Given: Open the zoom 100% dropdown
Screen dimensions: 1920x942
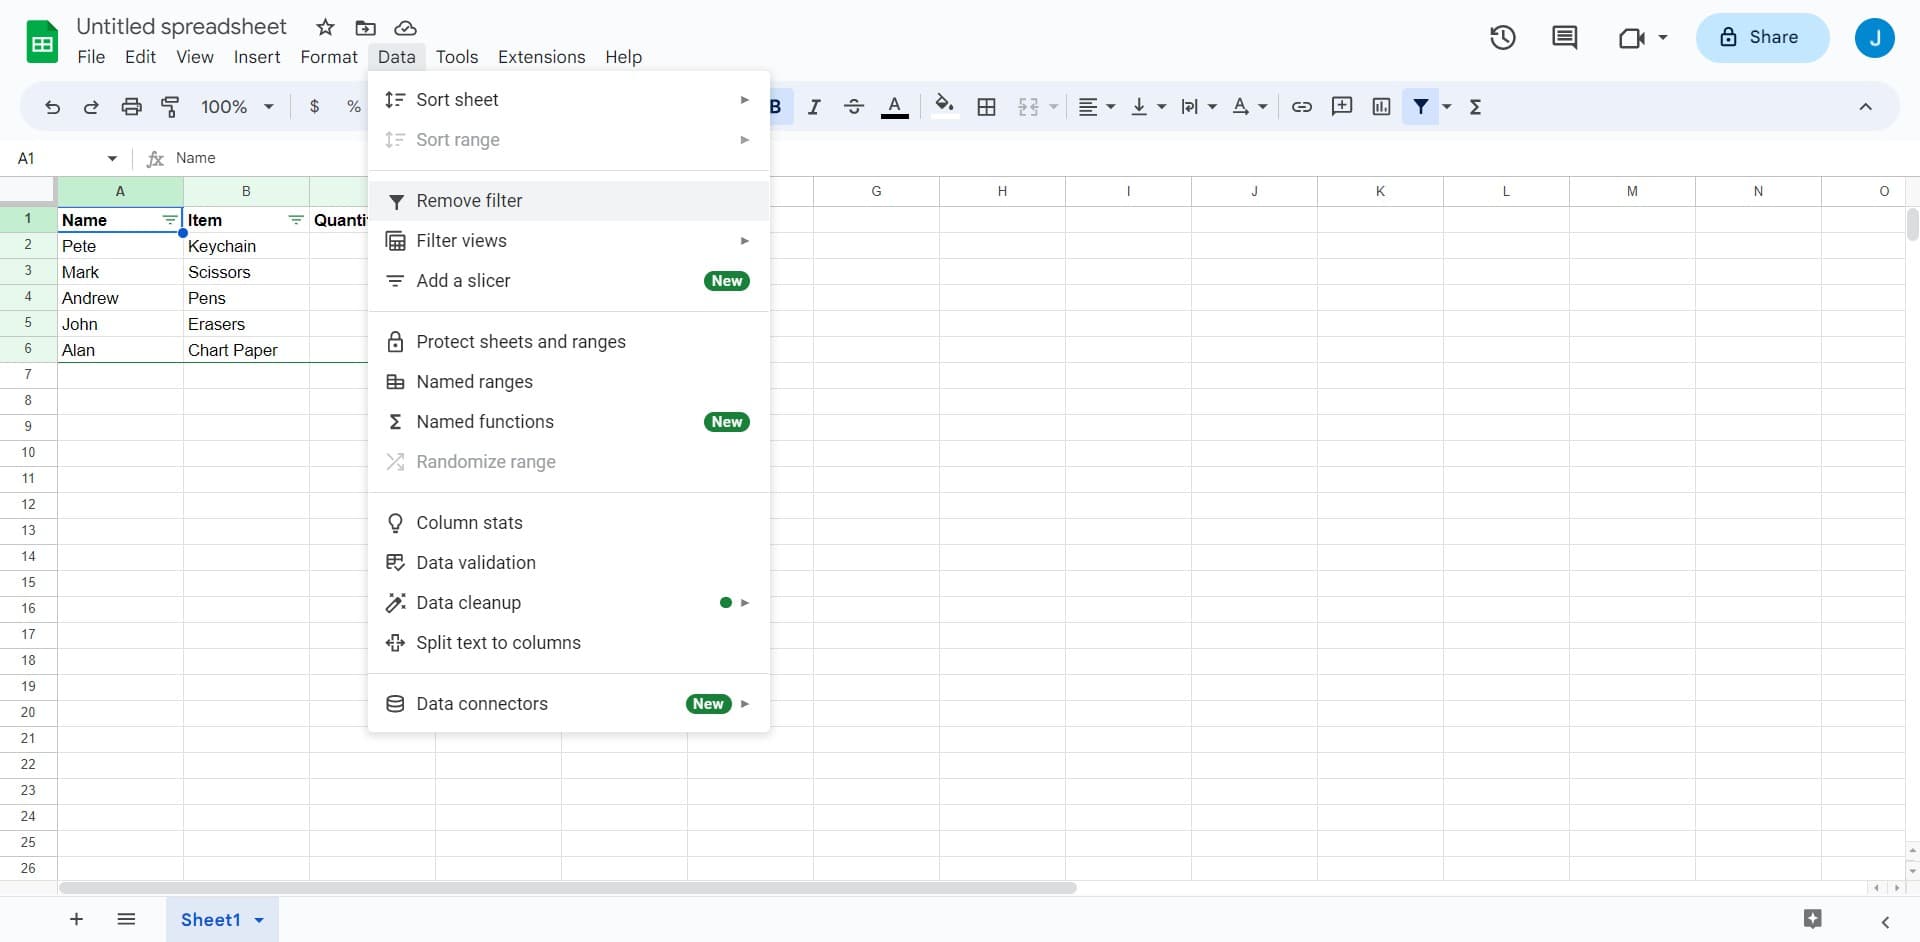Looking at the screenshot, I should pyautogui.click(x=237, y=107).
